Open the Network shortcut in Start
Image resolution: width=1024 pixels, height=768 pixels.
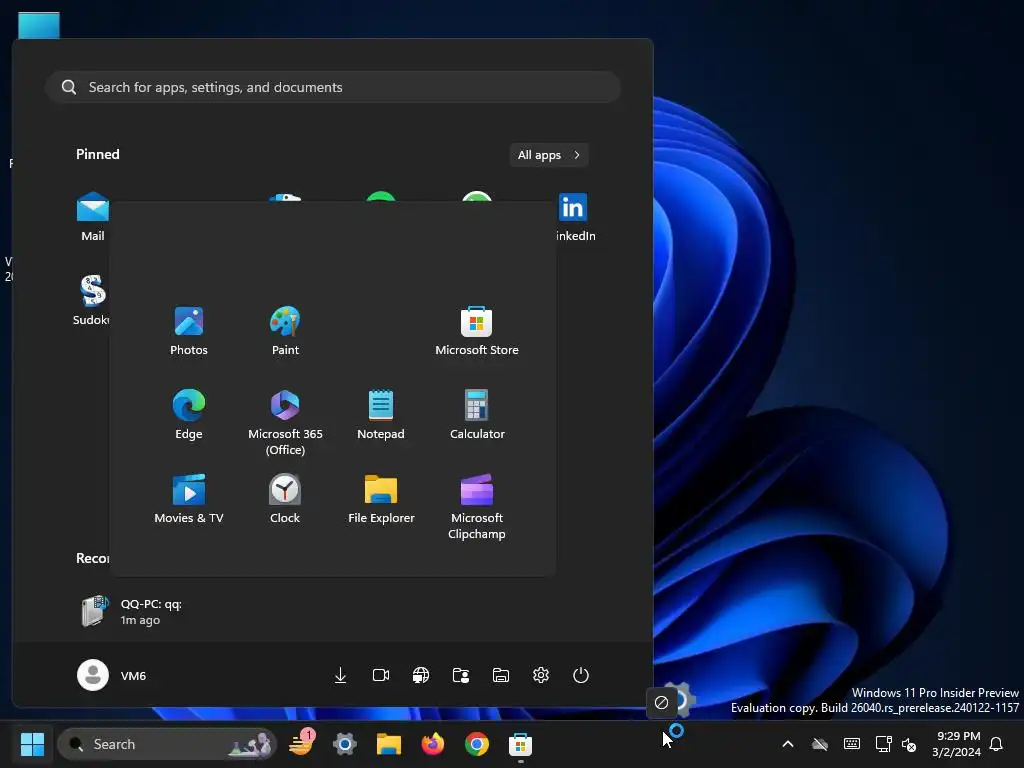(421, 675)
